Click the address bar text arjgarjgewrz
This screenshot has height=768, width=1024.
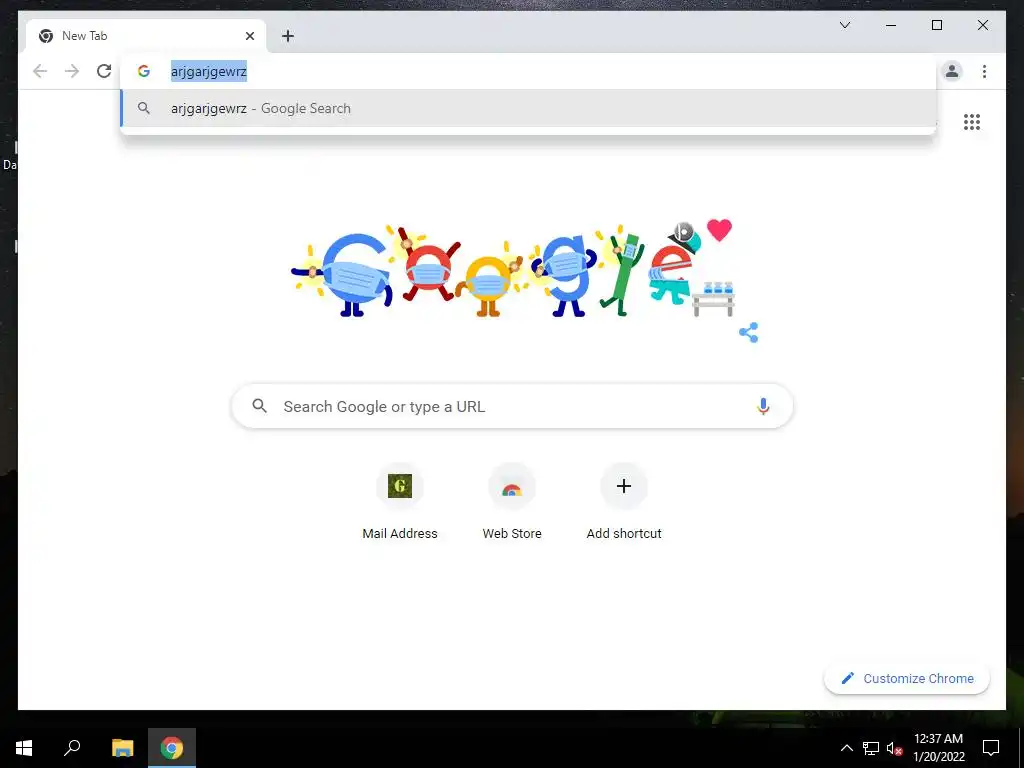209,71
